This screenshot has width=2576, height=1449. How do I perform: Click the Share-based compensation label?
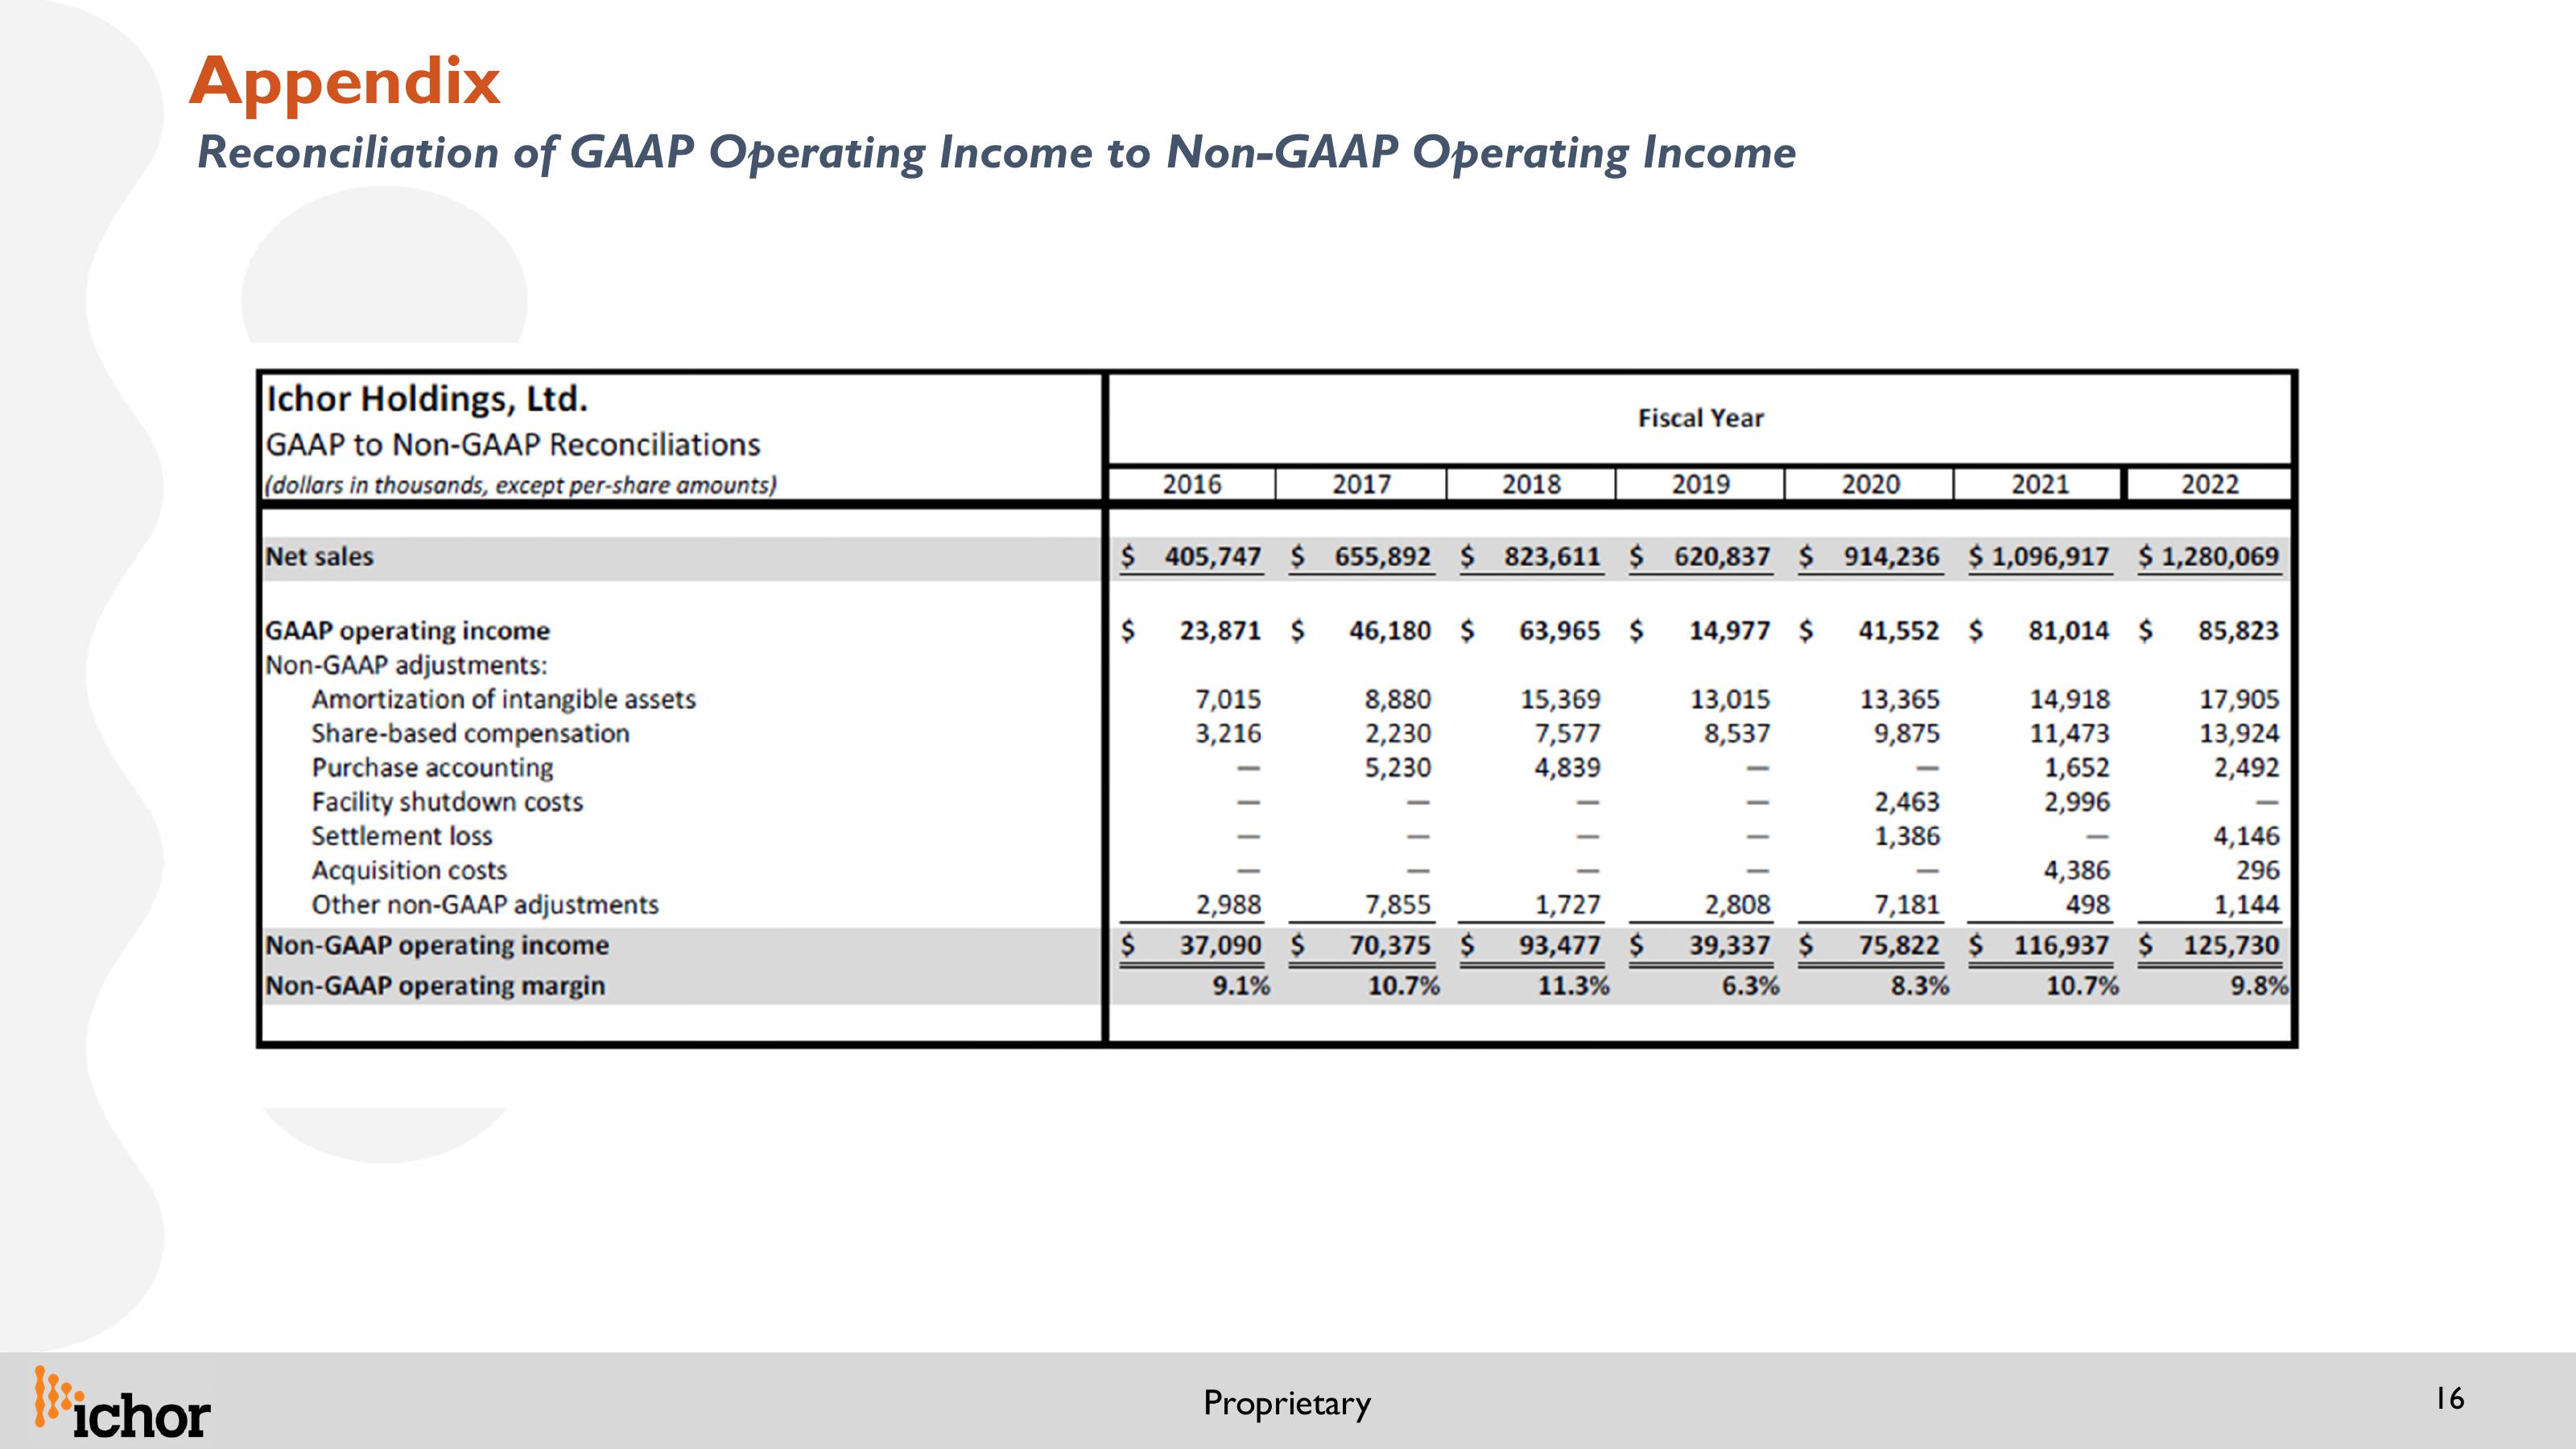pyautogui.click(x=470, y=733)
